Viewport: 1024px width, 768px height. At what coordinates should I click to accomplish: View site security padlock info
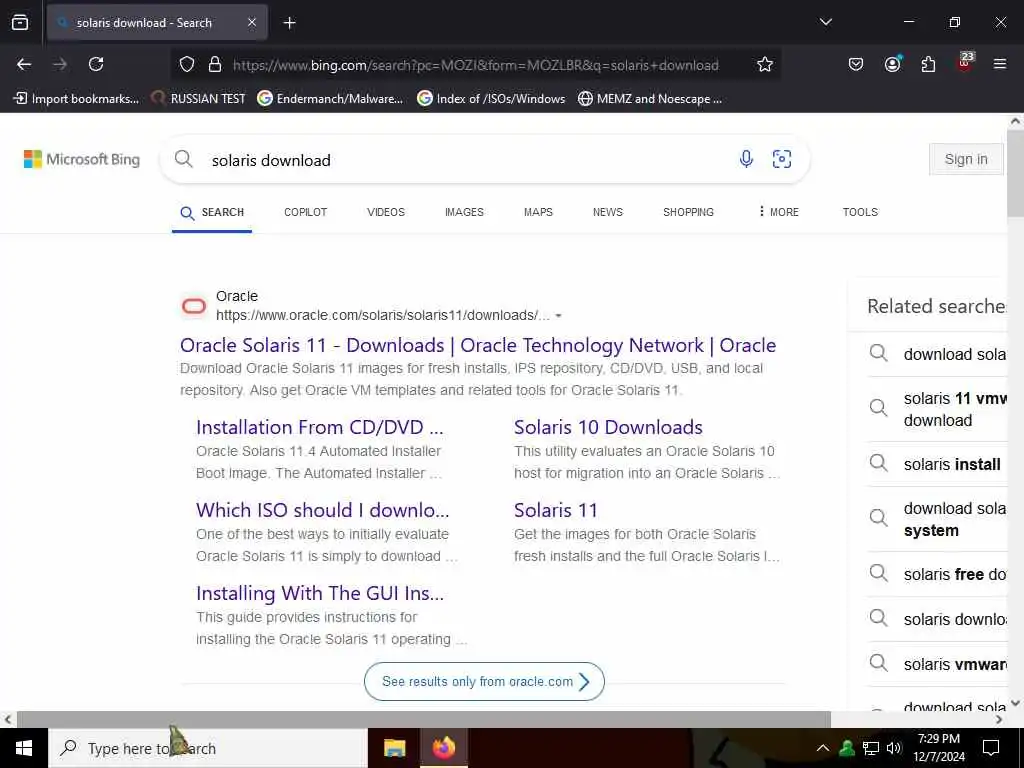[215, 64]
